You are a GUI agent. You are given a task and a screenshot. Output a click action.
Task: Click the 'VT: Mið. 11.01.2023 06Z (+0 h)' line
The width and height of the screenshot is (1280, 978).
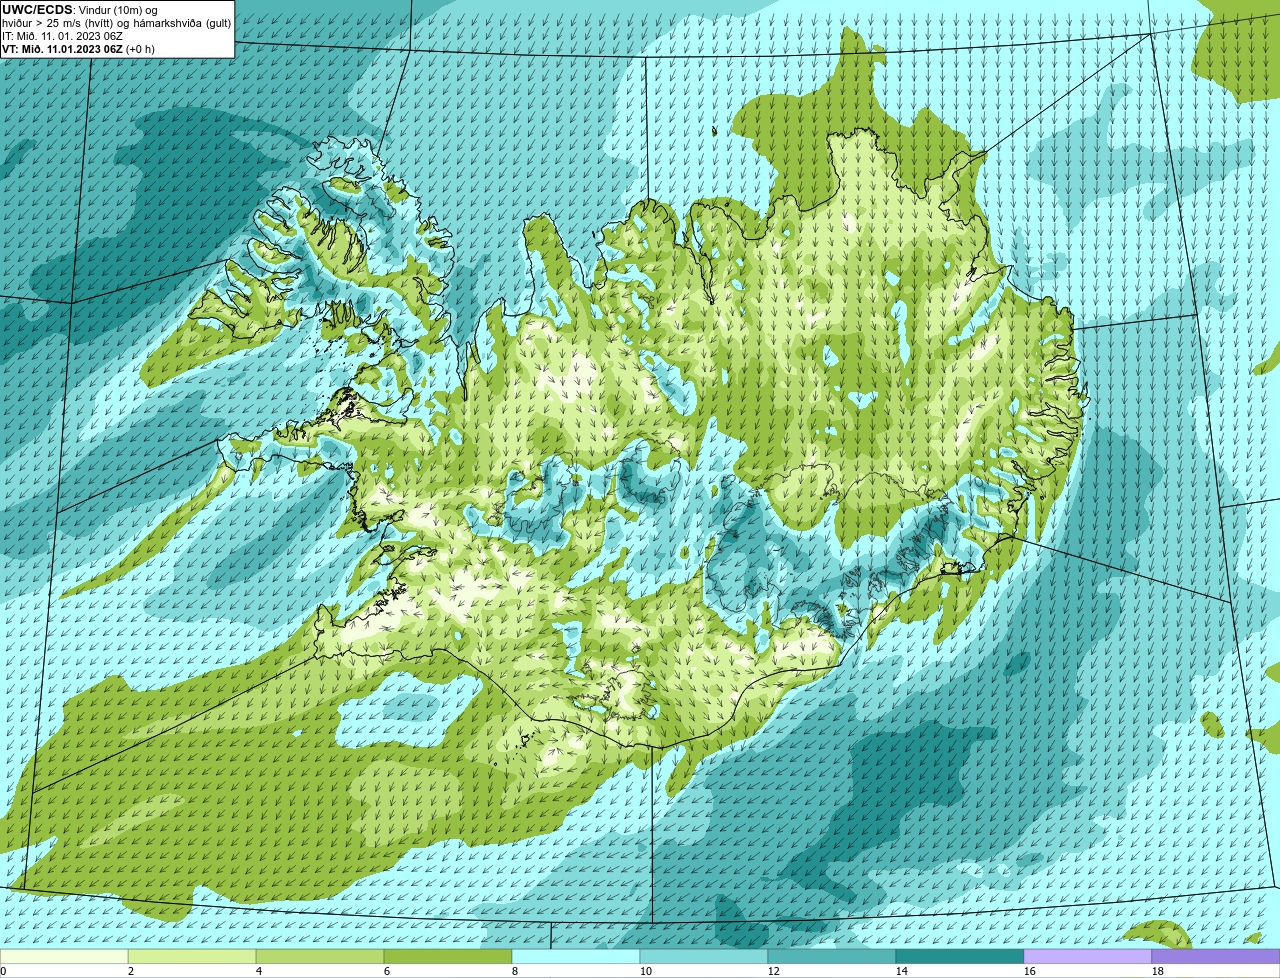click(x=78, y=48)
